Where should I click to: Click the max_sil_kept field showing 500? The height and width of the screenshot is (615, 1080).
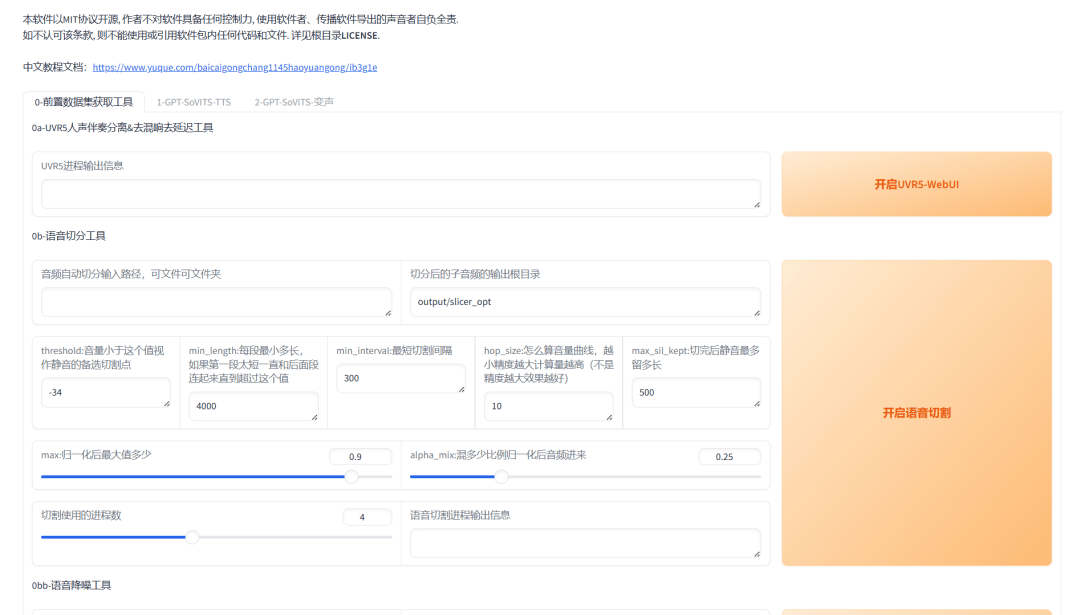[x=696, y=393]
